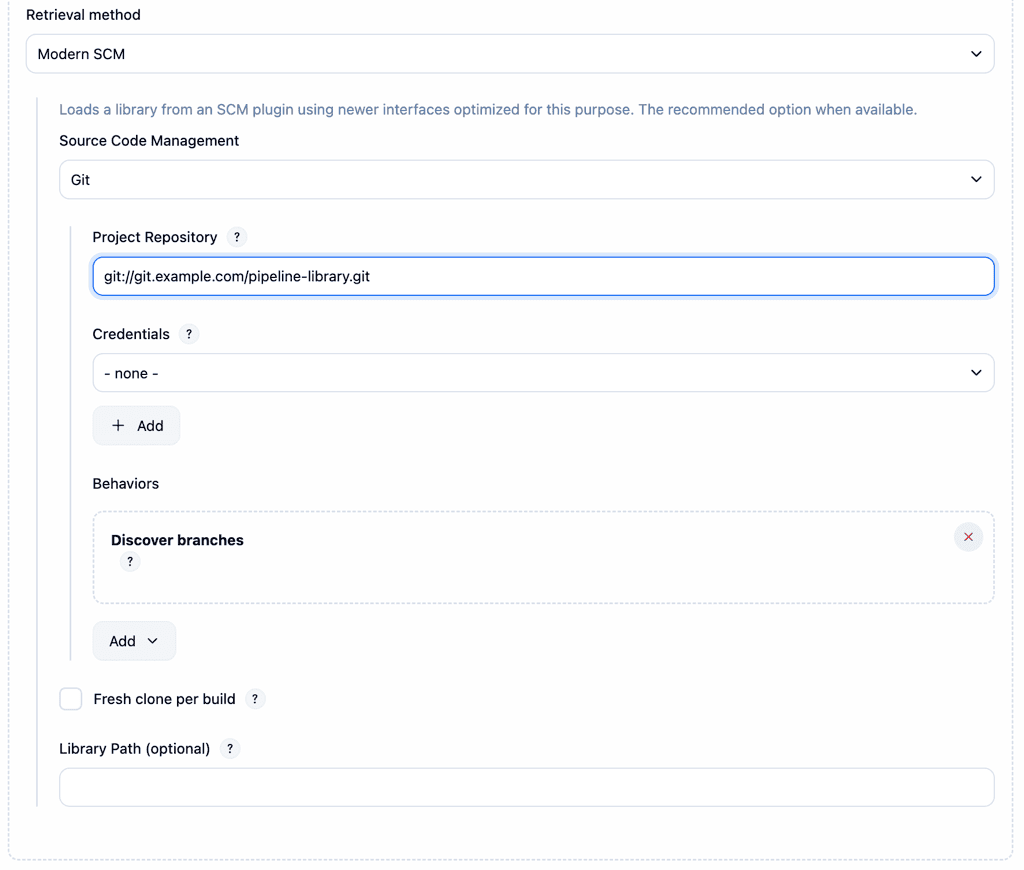Click the plus icon on the Add credentials button

[119, 425]
